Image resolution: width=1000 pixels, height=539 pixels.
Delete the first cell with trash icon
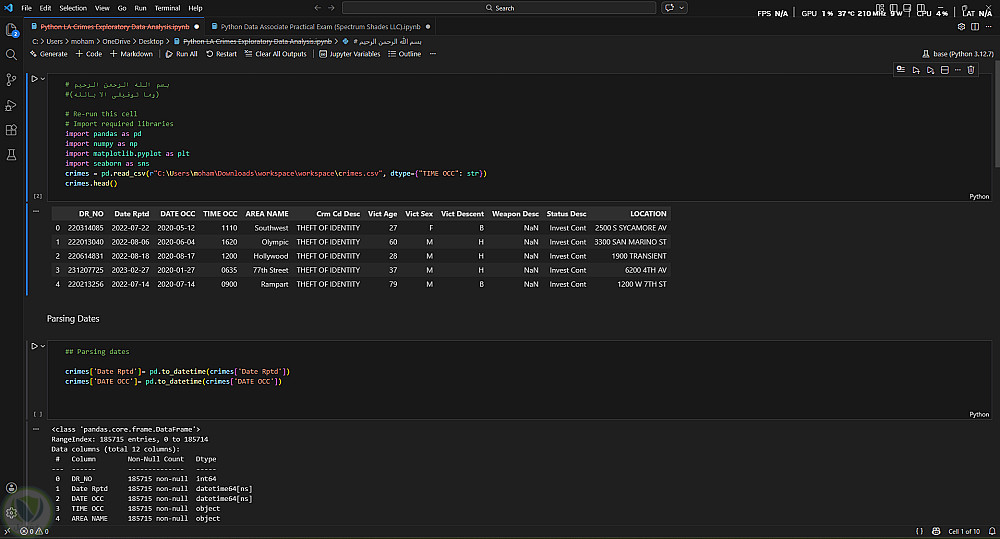[x=970, y=70]
